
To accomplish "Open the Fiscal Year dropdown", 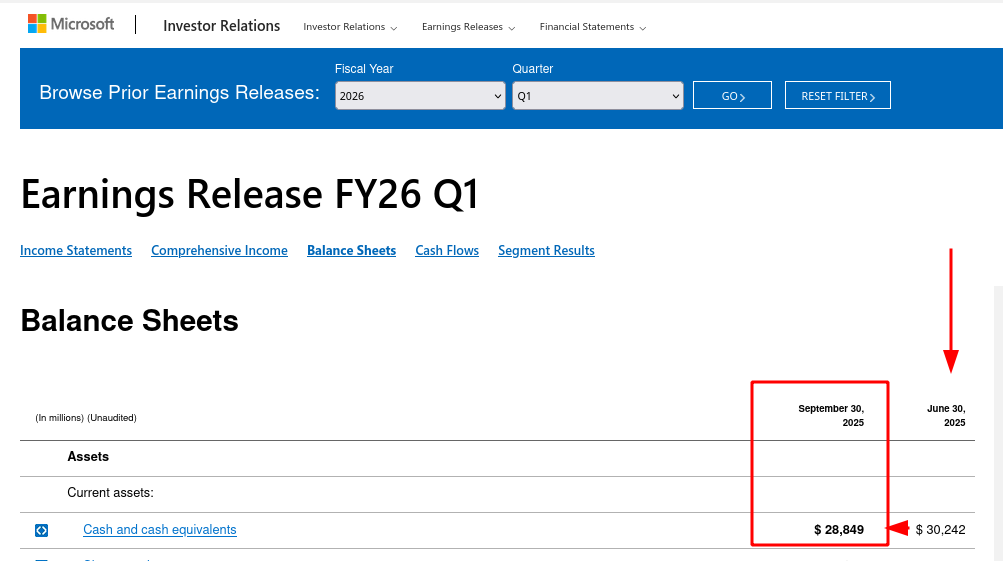I will [420, 96].
